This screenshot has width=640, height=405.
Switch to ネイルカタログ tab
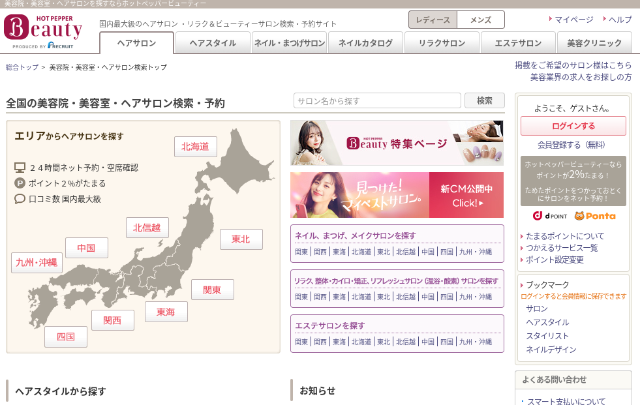coord(365,42)
